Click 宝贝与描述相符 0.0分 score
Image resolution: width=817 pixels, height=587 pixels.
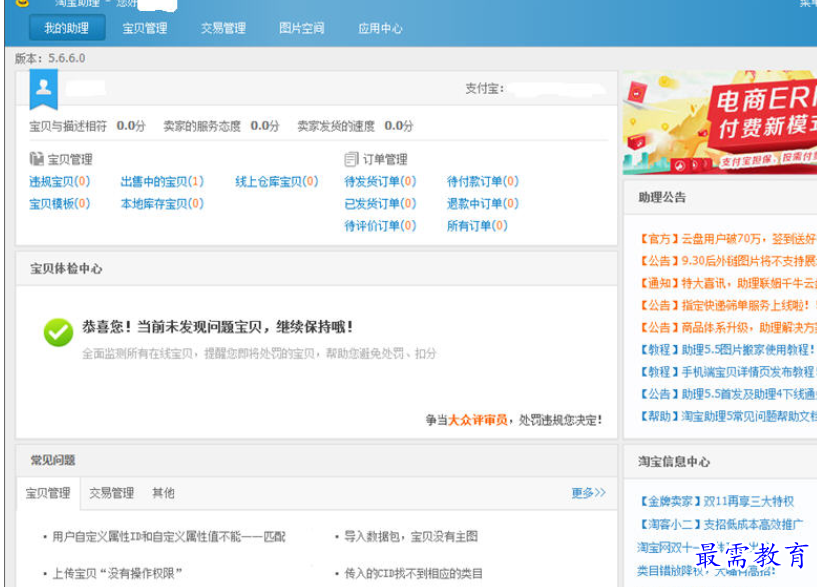tap(87, 126)
